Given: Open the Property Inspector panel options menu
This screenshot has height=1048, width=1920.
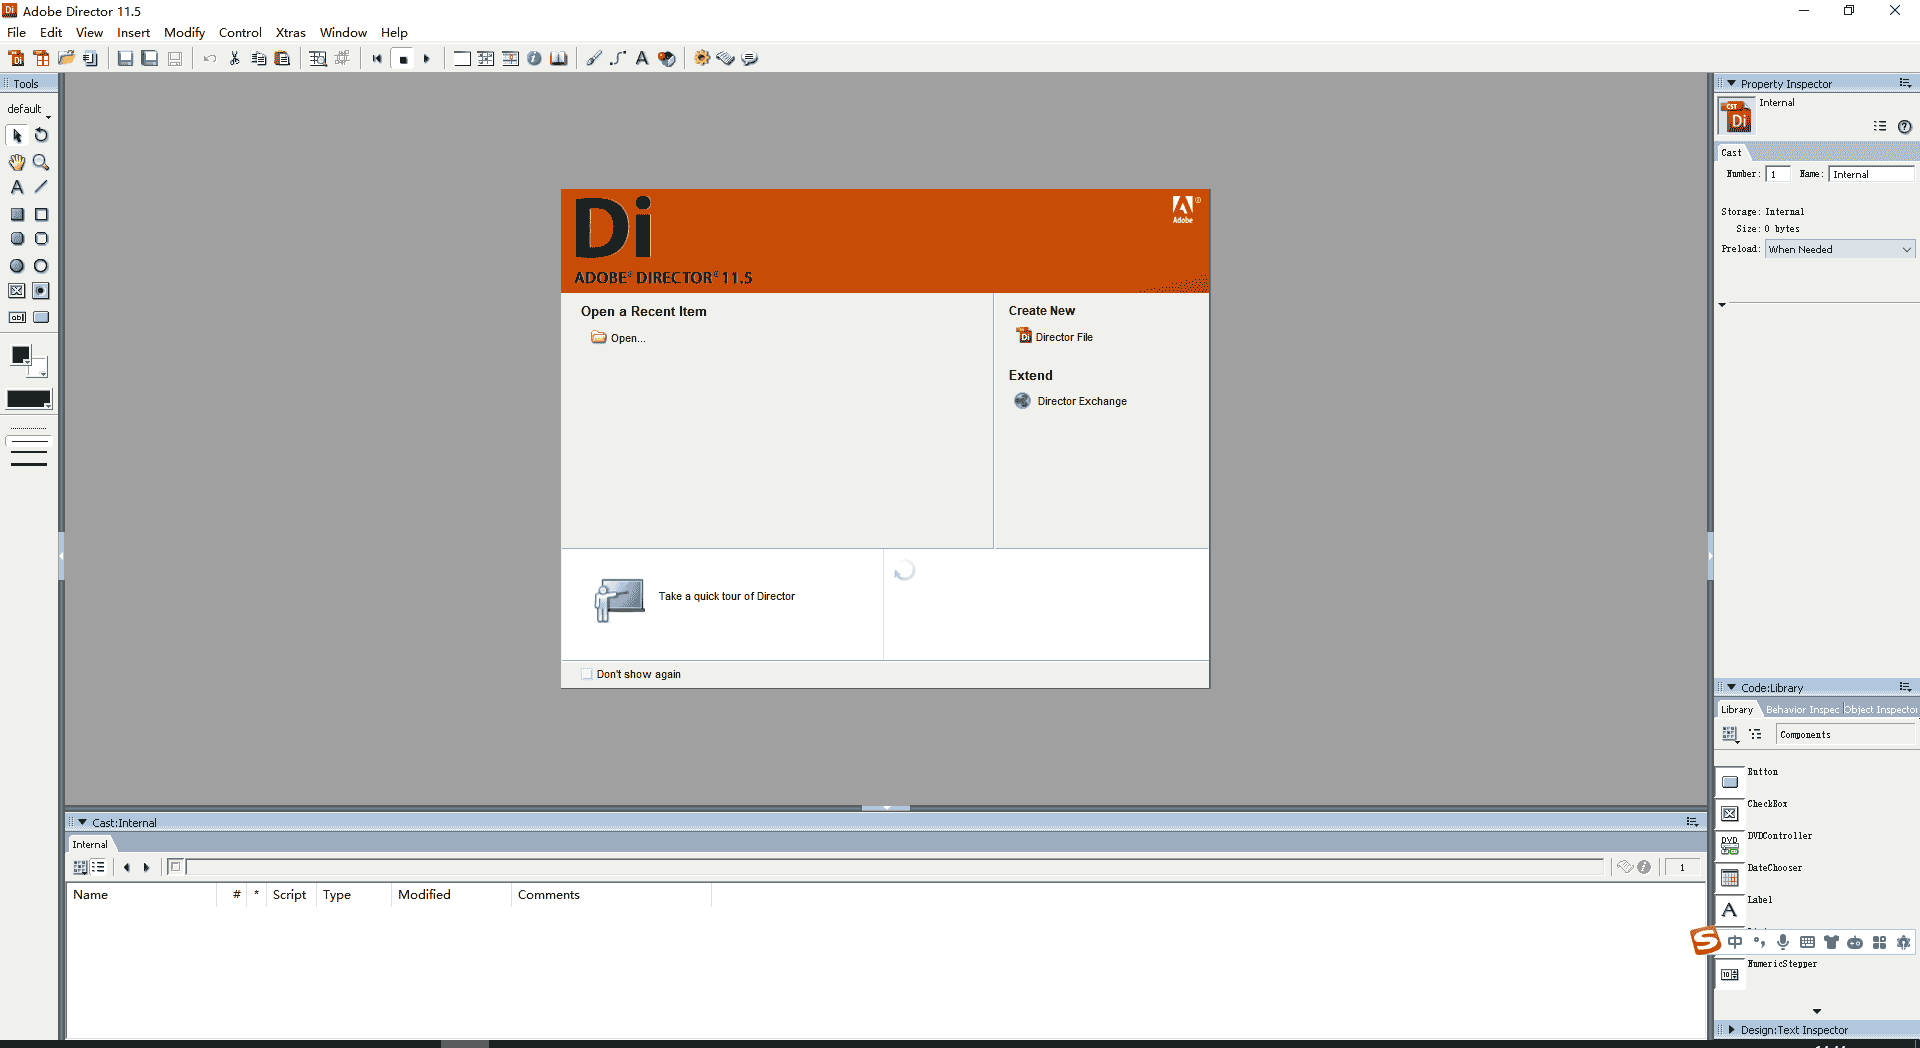Looking at the screenshot, I should click(1905, 83).
